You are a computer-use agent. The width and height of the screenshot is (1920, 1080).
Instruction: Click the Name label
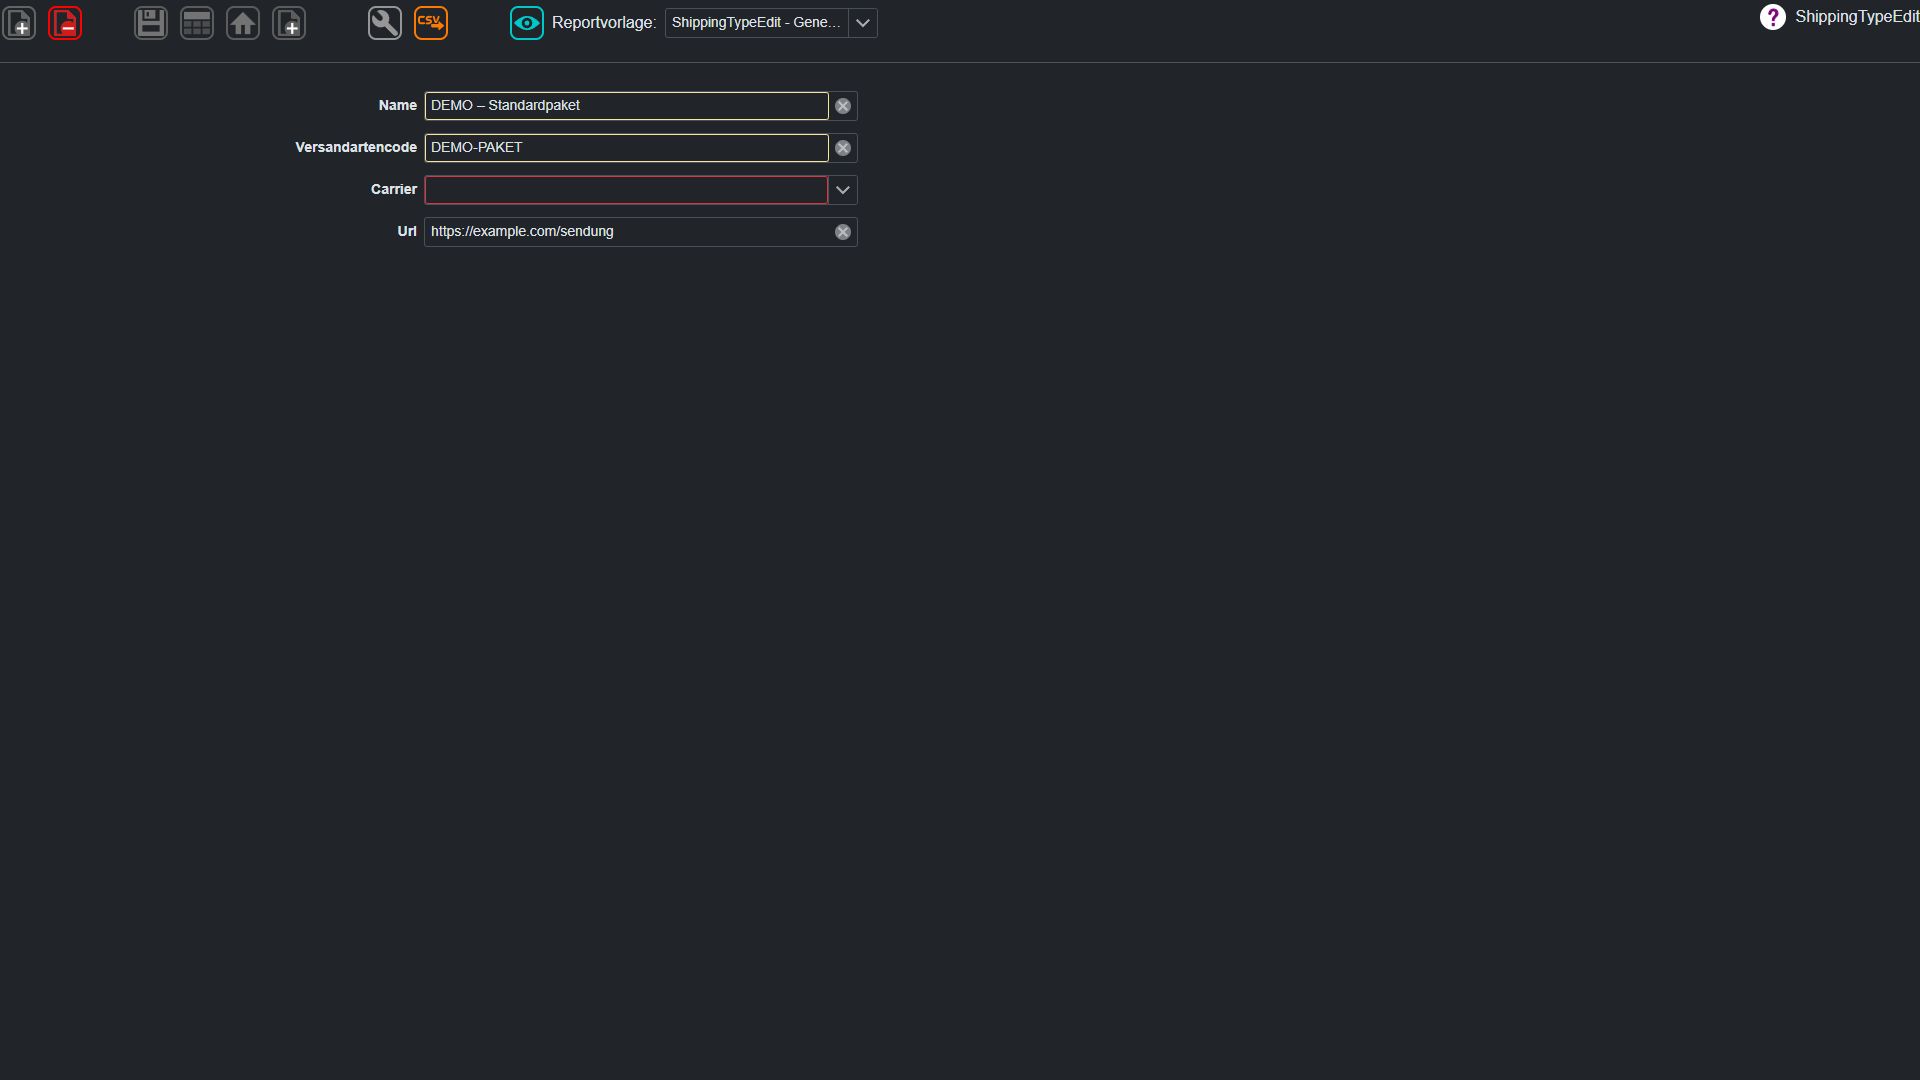pos(398,105)
